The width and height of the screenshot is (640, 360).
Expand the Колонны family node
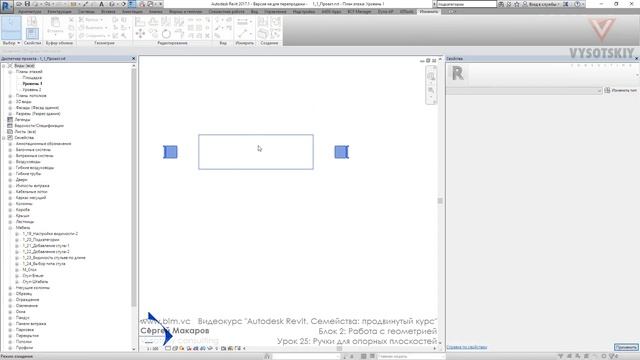click(x=10, y=204)
